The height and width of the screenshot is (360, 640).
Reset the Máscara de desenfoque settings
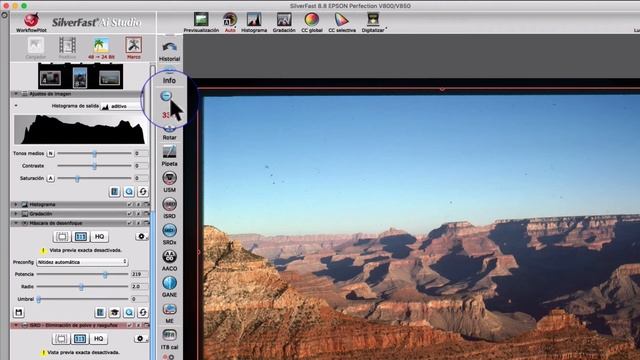pos(143,313)
